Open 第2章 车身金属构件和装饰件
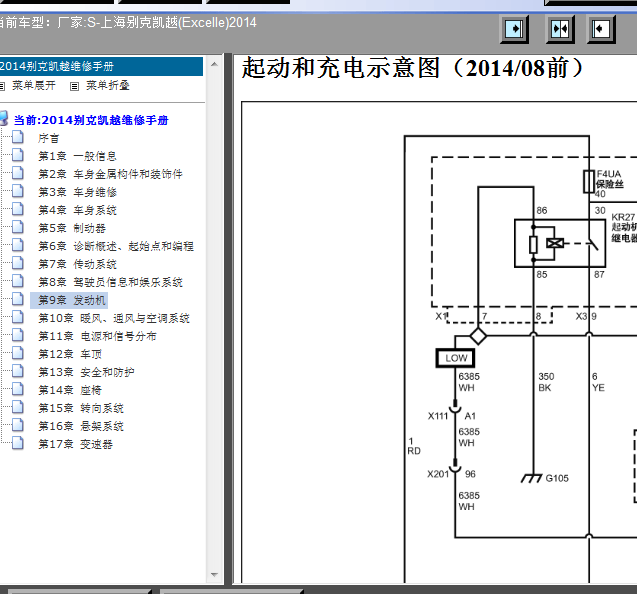This screenshot has height=594, width=637. point(110,174)
